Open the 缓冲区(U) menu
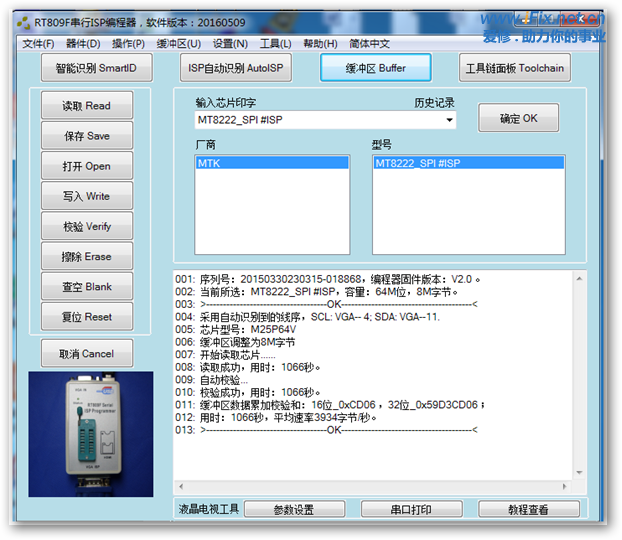 coord(179,44)
